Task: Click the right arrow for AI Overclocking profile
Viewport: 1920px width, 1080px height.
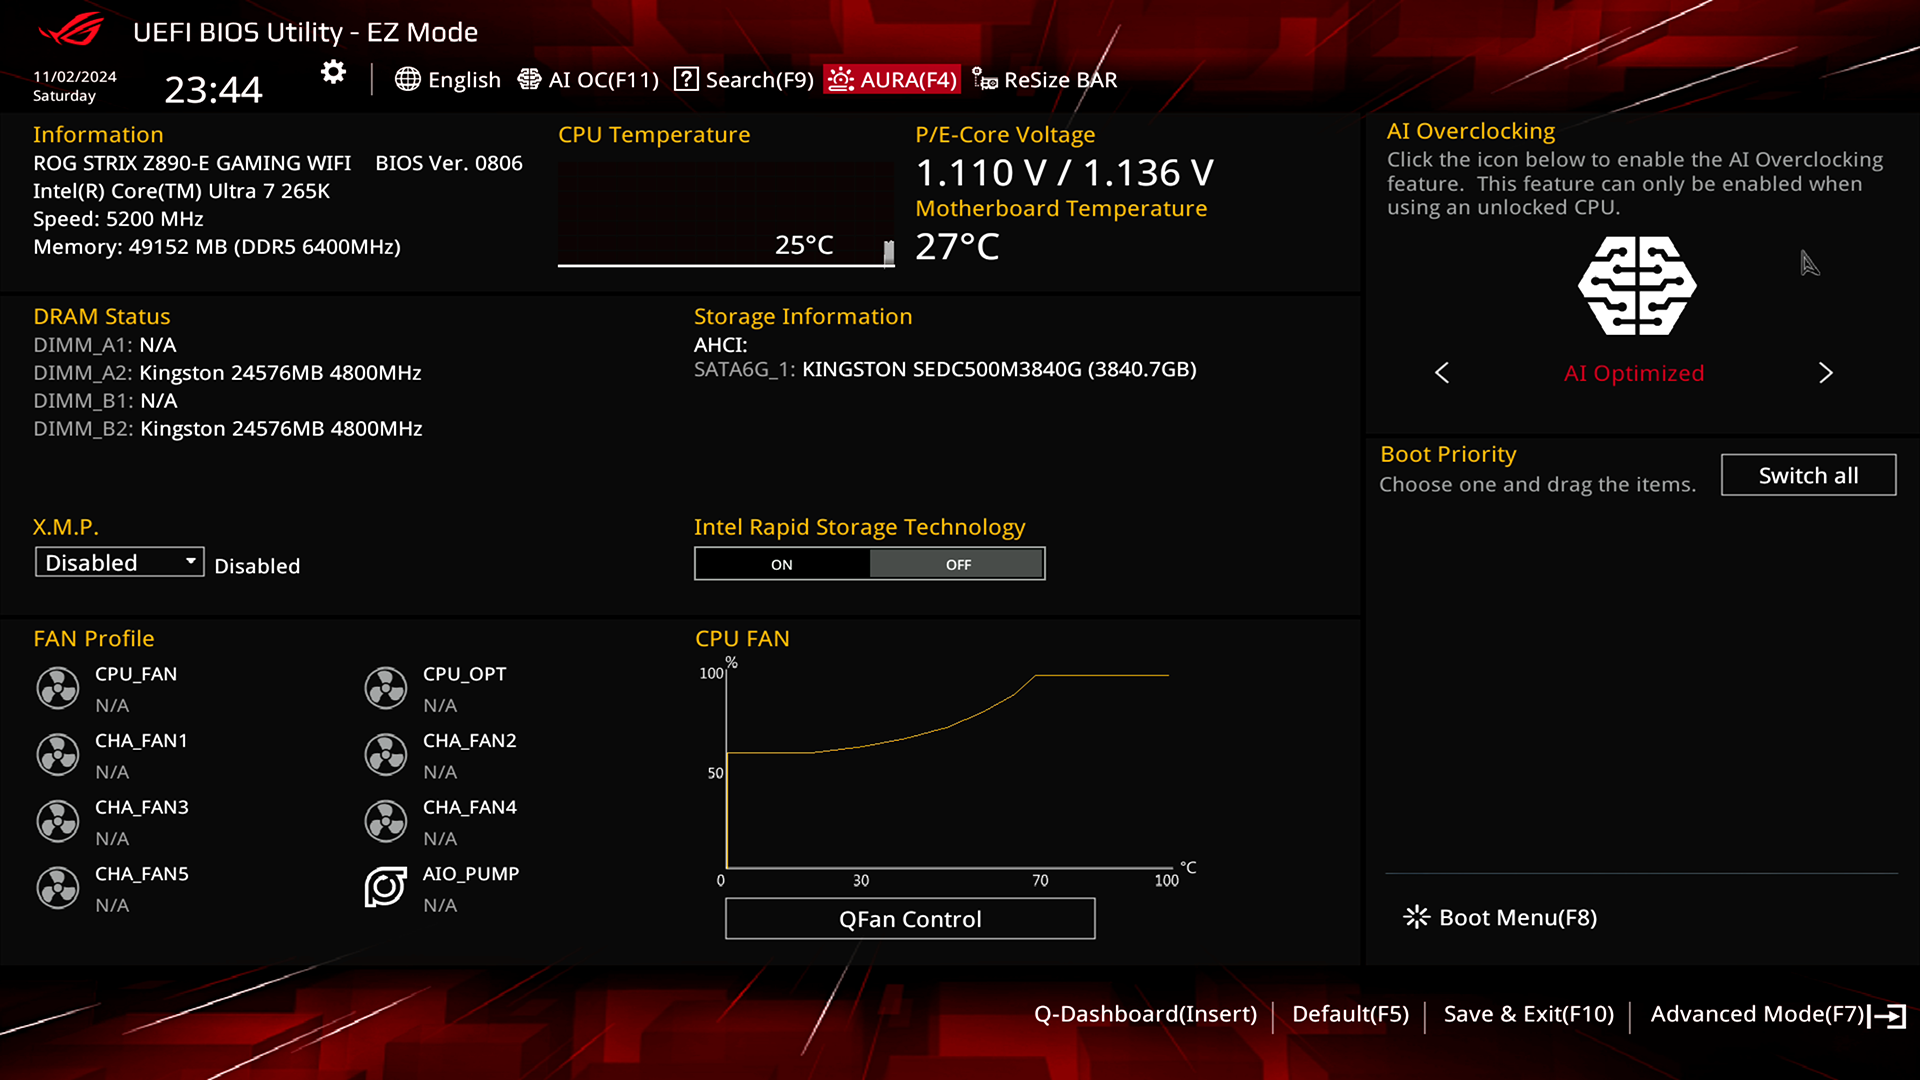Action: click(x=1825, y=373)
